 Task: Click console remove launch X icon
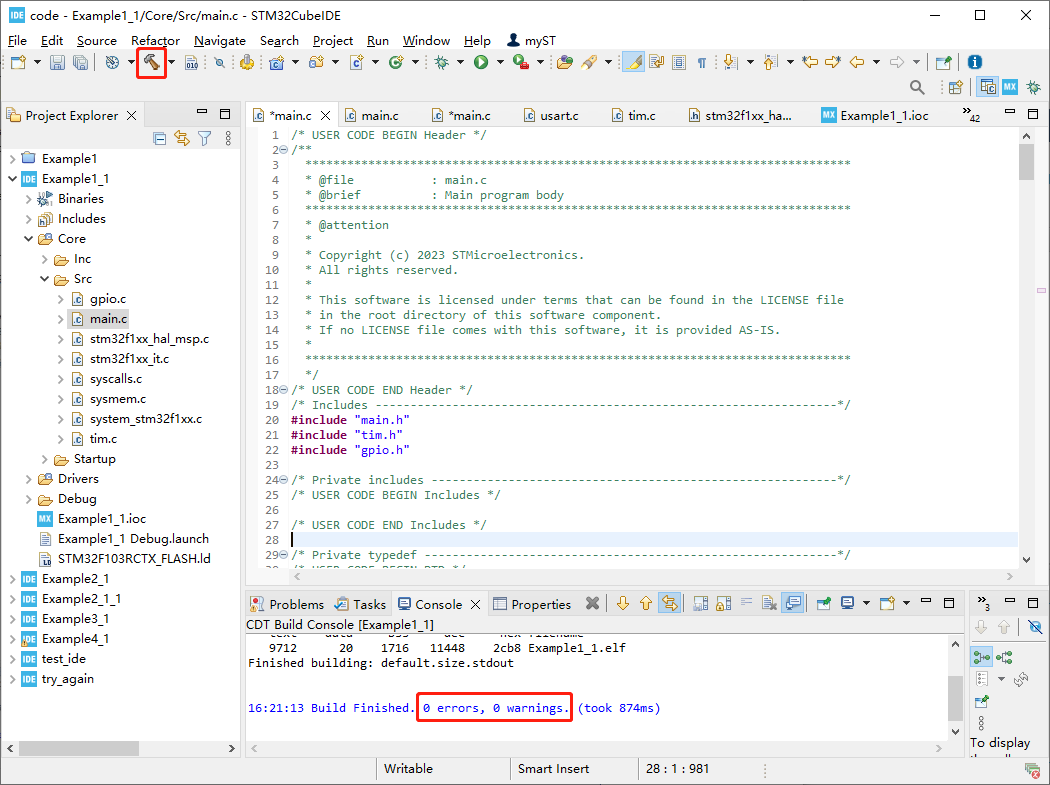(x=592, y=603)
